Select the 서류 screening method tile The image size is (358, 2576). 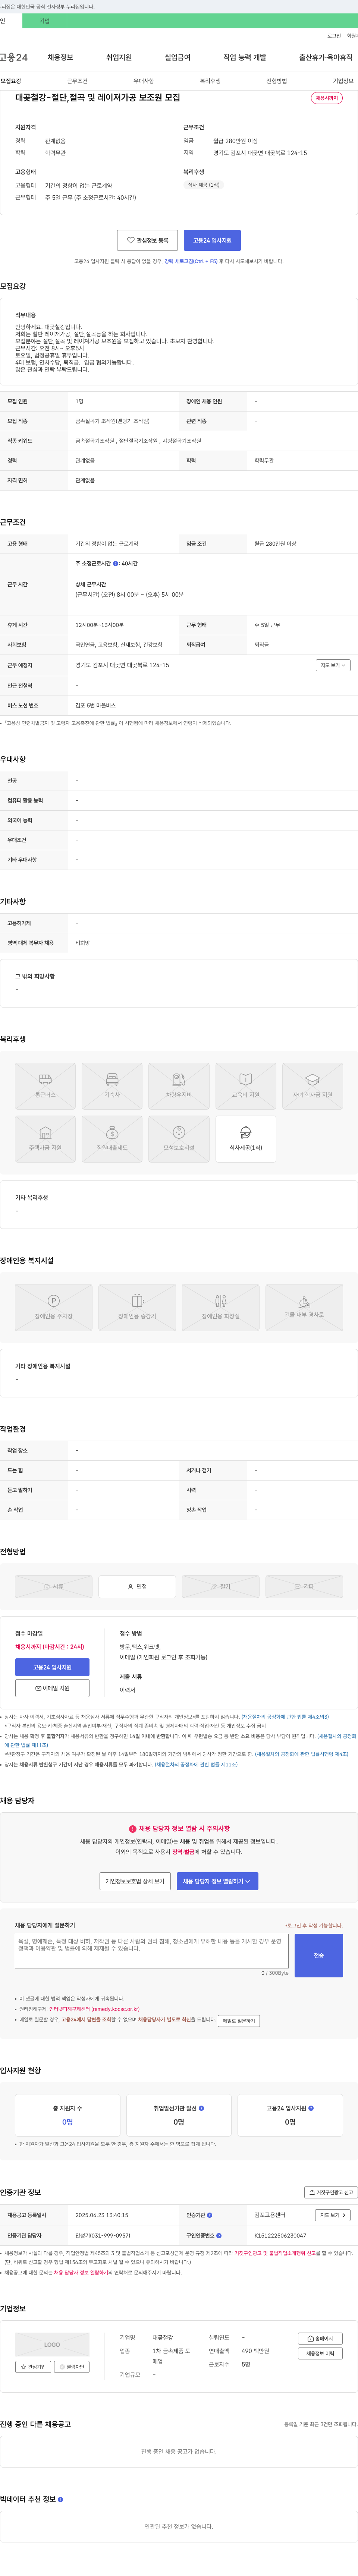54,1587
